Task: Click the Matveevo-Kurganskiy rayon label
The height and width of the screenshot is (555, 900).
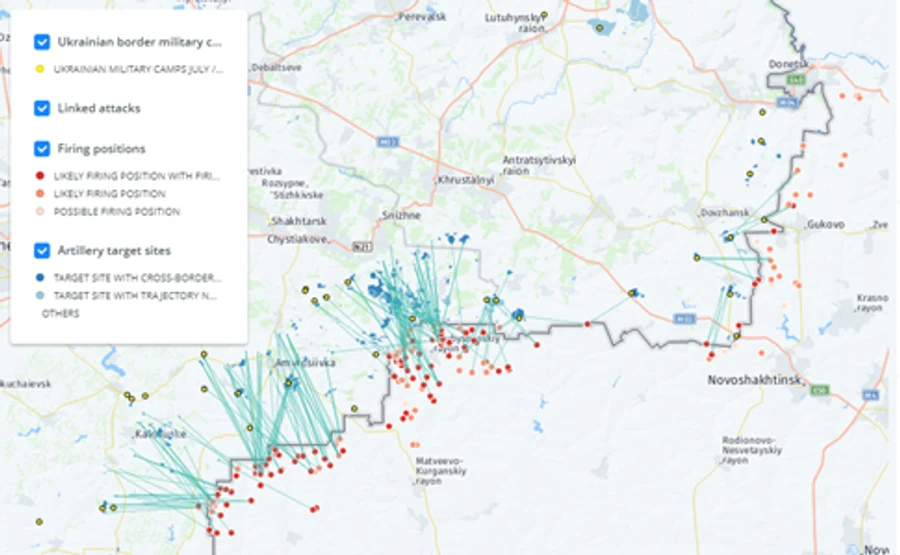Action: [x=440, y=471]
